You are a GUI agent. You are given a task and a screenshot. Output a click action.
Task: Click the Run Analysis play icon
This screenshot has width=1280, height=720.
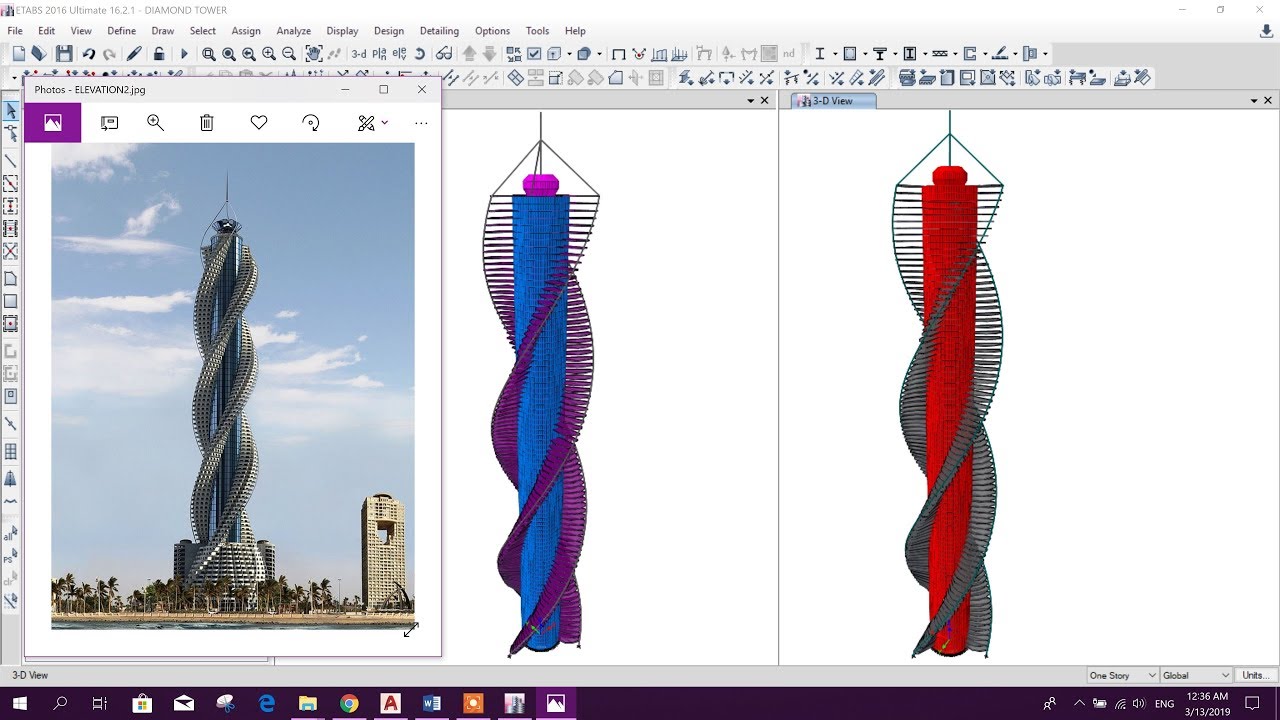click(184, 54)
